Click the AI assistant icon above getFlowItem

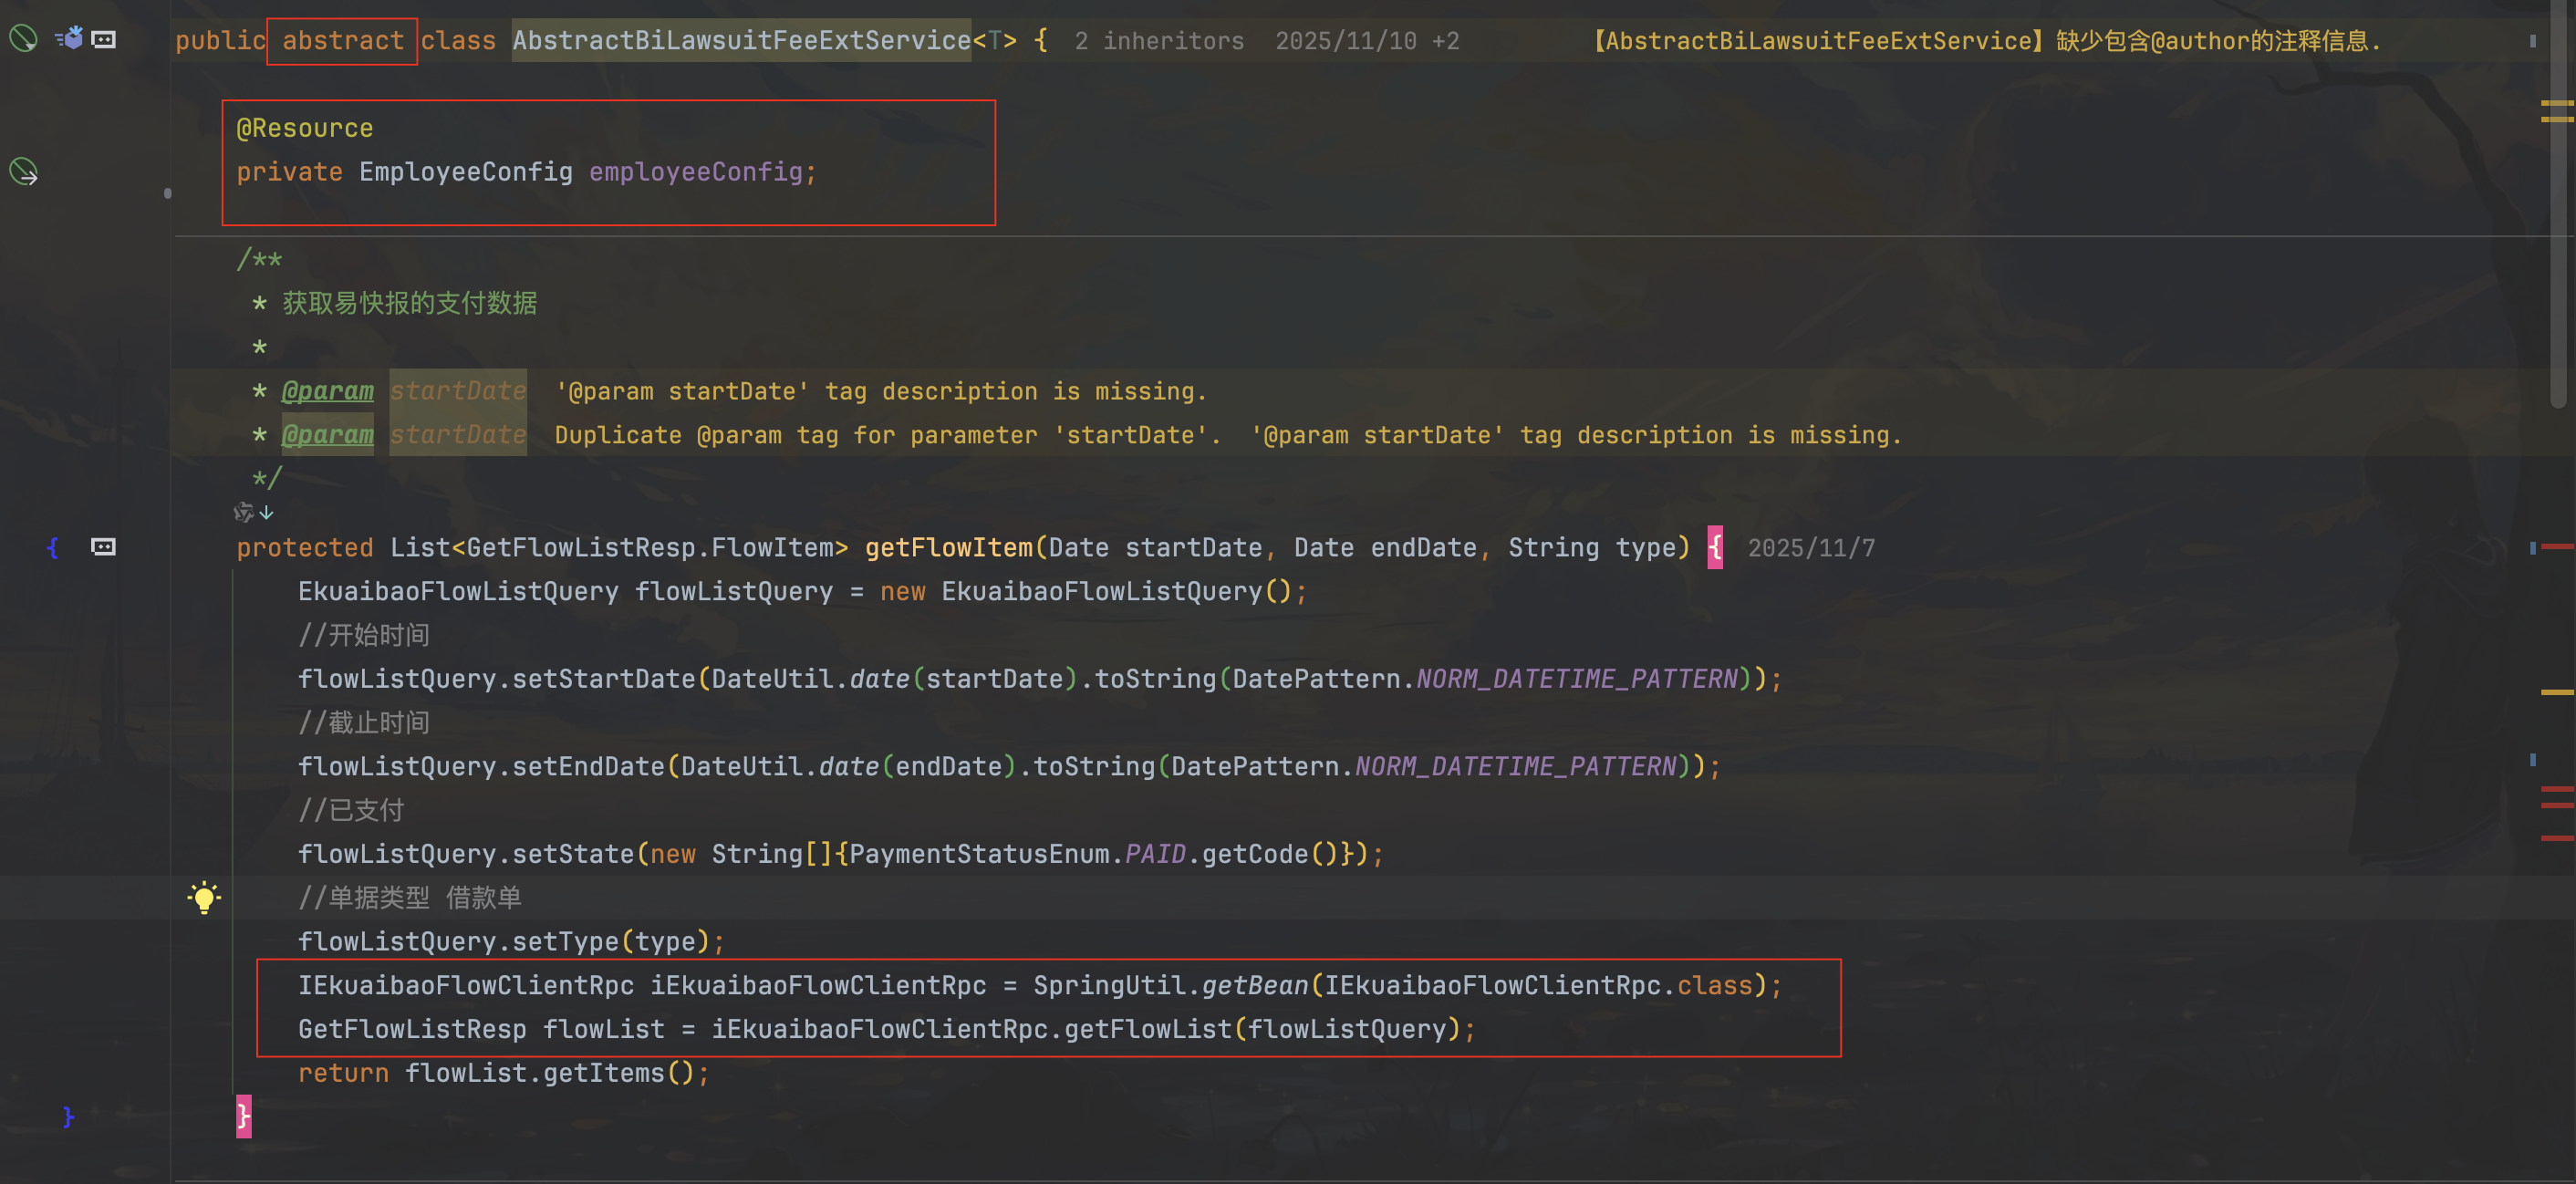(243, 512)
